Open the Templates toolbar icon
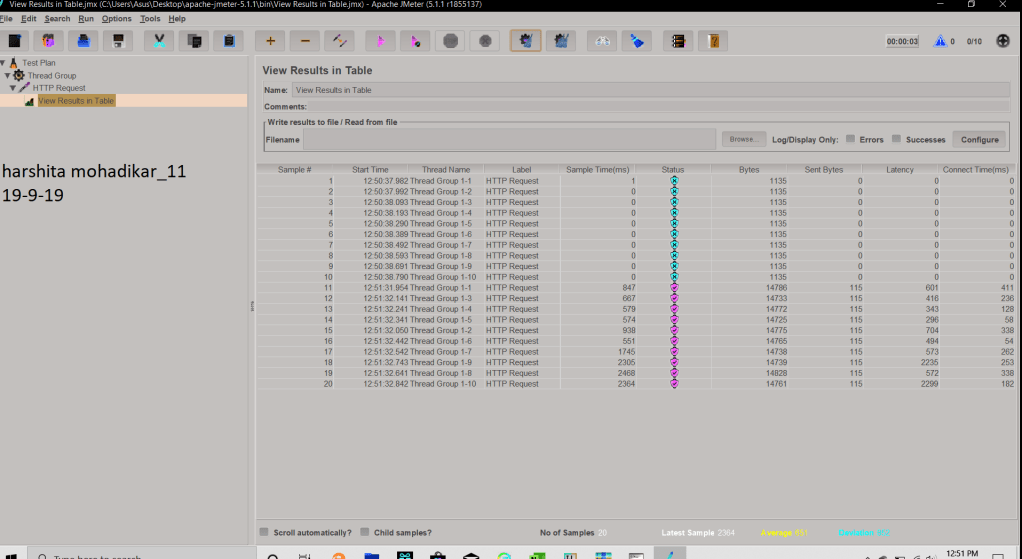 click(x=49, y=41)
